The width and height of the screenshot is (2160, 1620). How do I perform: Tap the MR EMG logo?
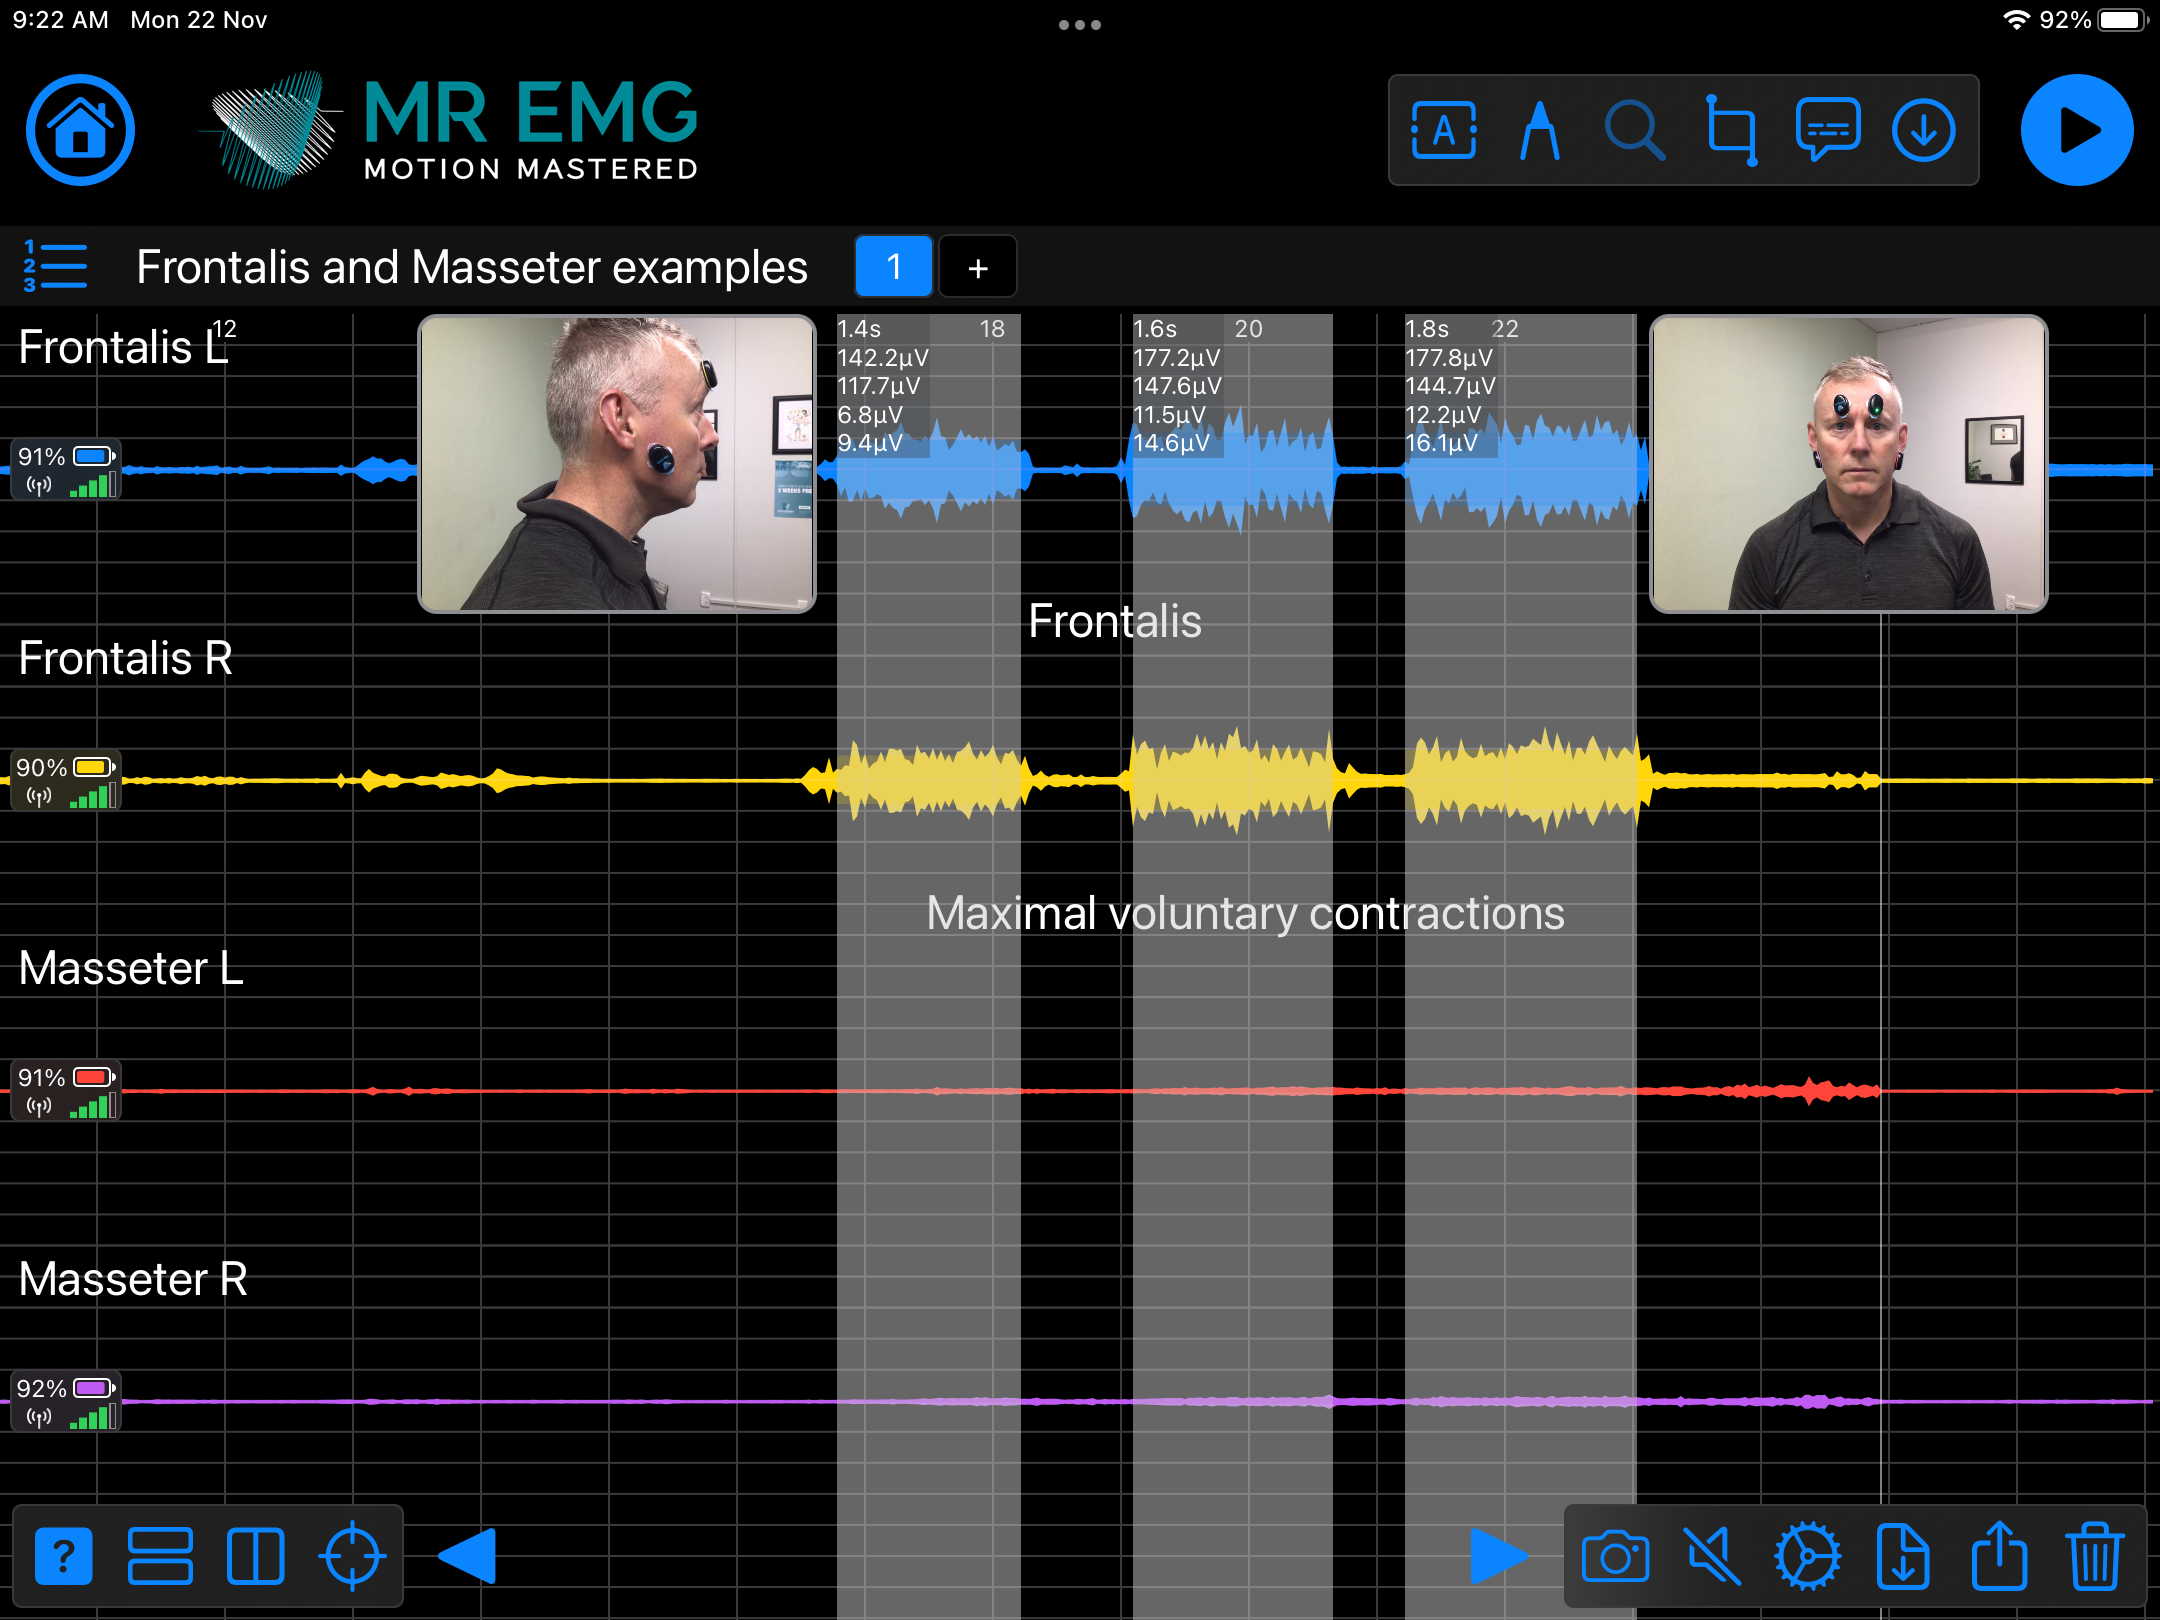(450, 130)
